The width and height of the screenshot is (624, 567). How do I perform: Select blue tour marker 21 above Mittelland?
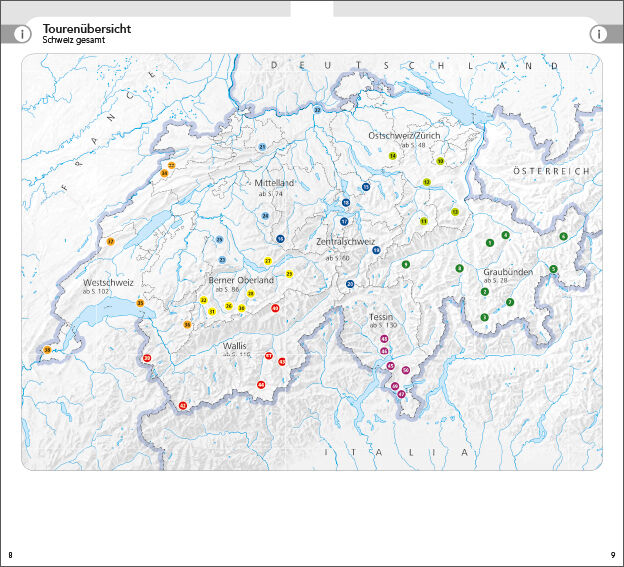[262, 147]
